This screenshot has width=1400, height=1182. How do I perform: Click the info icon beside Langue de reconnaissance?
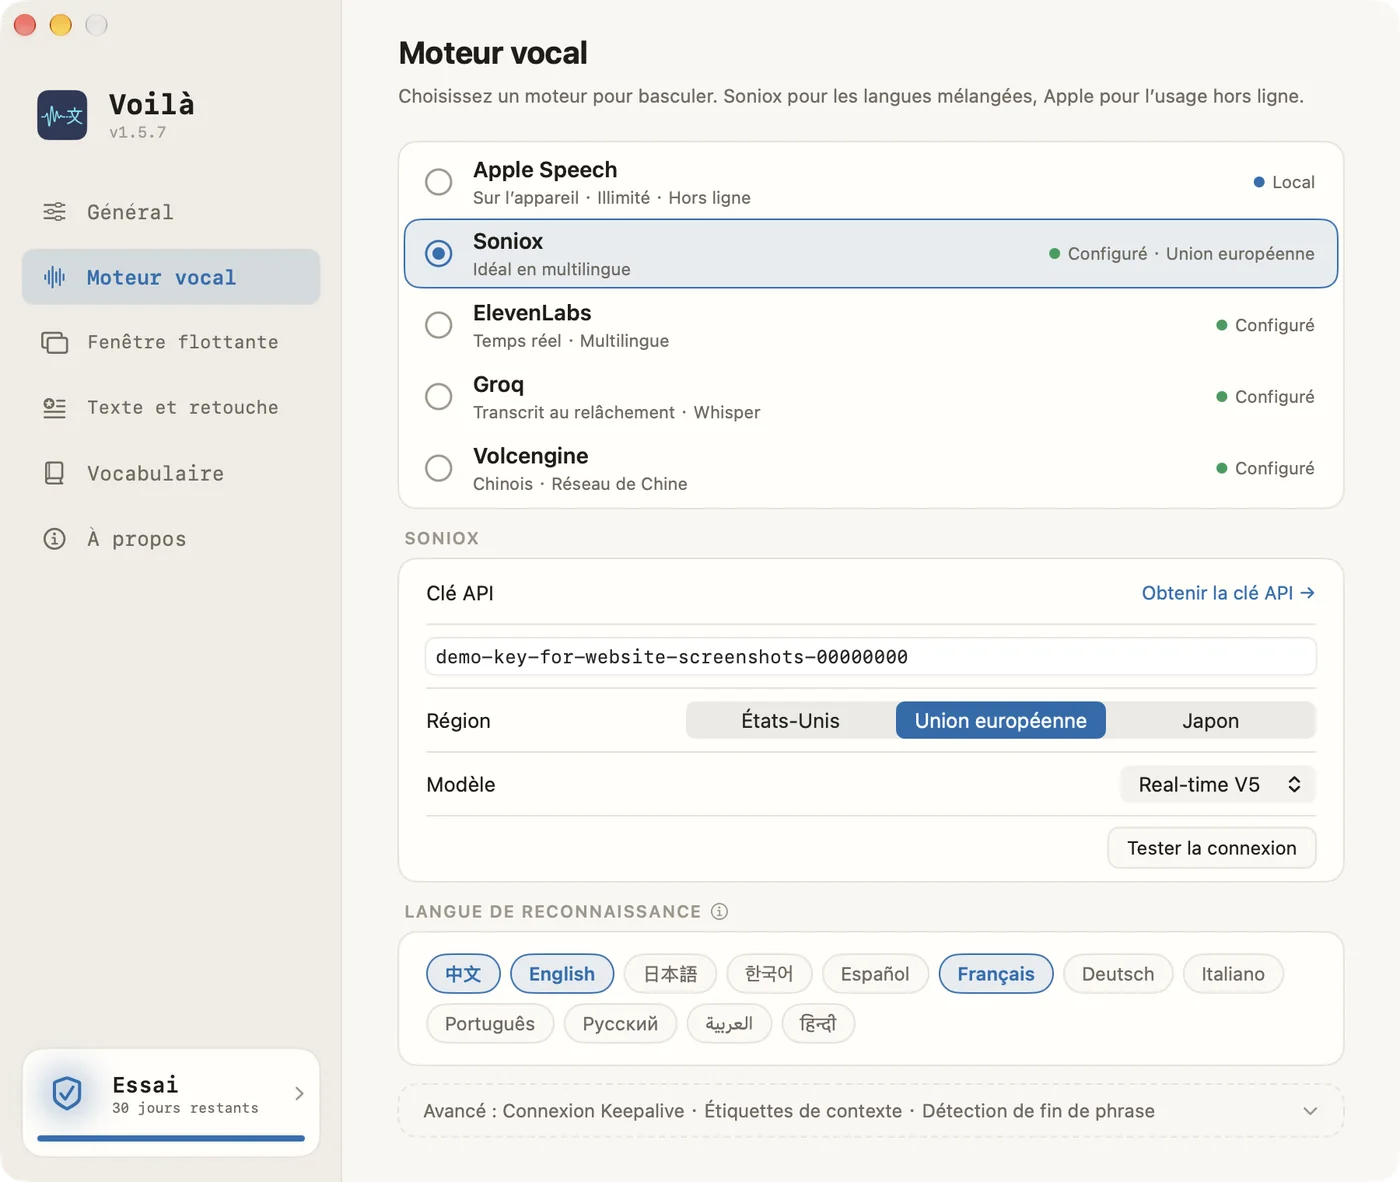pos(720,911)
